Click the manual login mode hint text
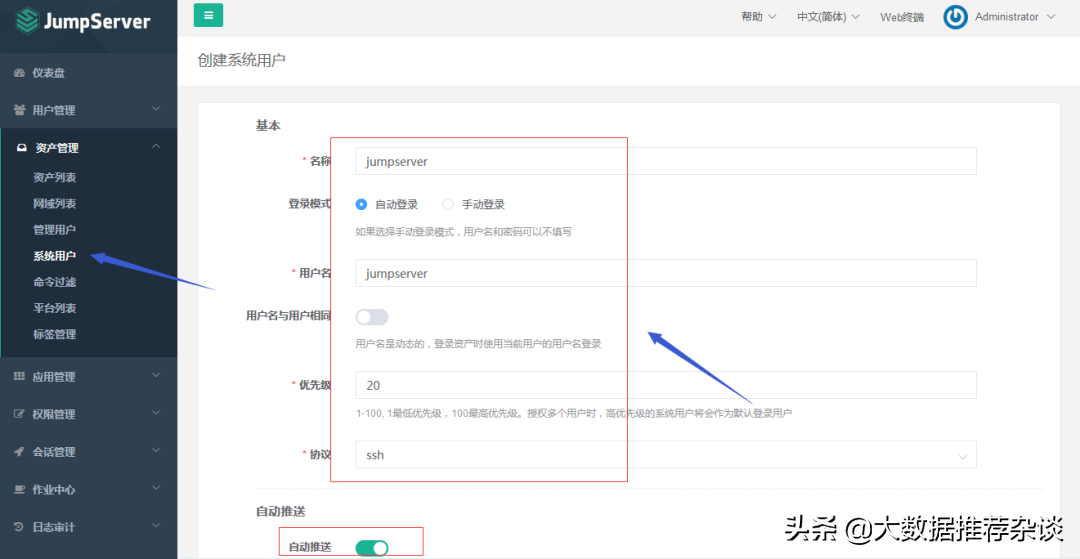1080x559 pixels. [x=464, y=232]
